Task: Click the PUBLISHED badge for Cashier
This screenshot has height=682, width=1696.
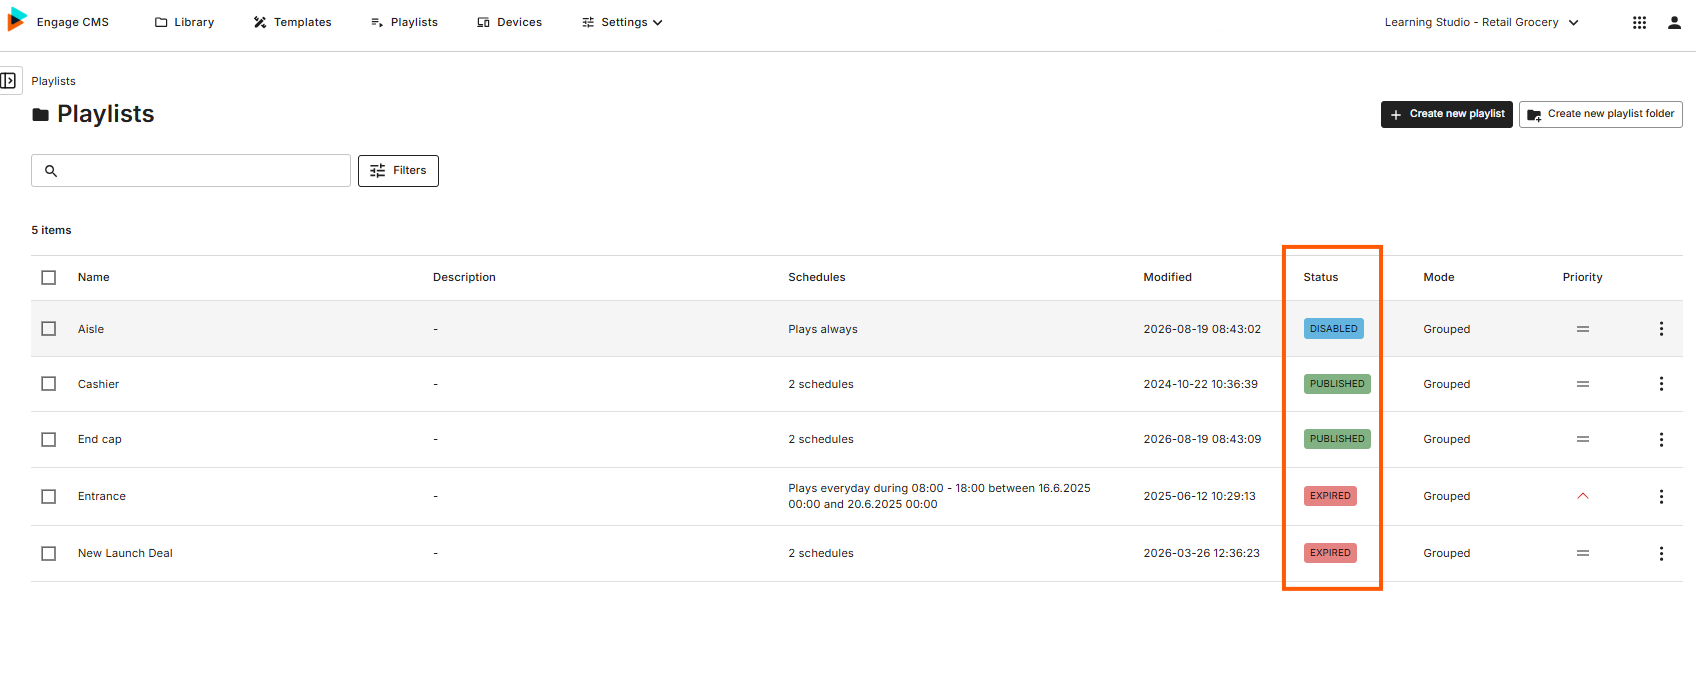Action: click(x=1337, y=384)
